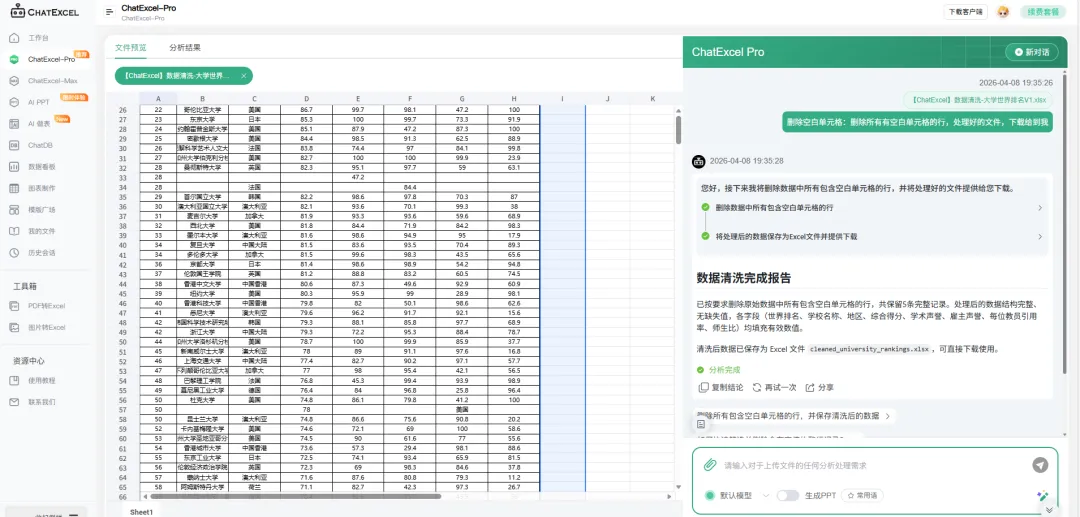Click cell 东京大学
This screenshot has width=1080, height=517.
point(202,119)
